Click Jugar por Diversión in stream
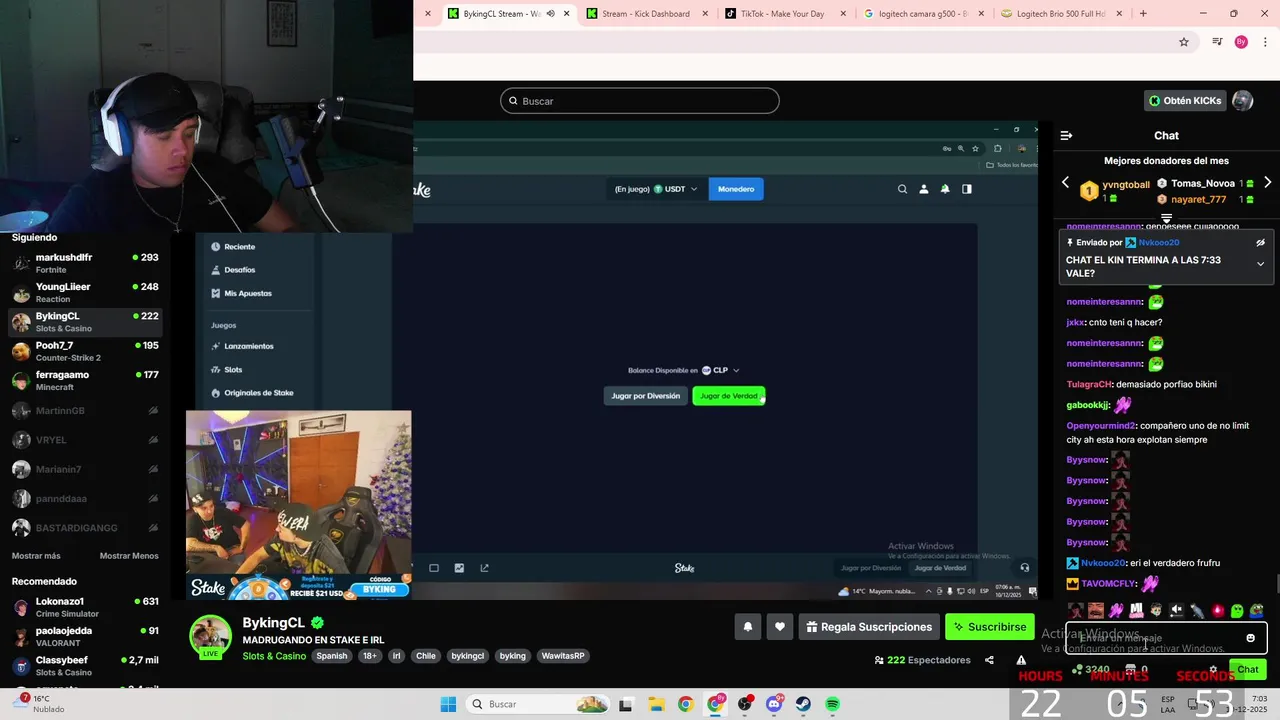 pyautogui.click(x=646, y=396)
